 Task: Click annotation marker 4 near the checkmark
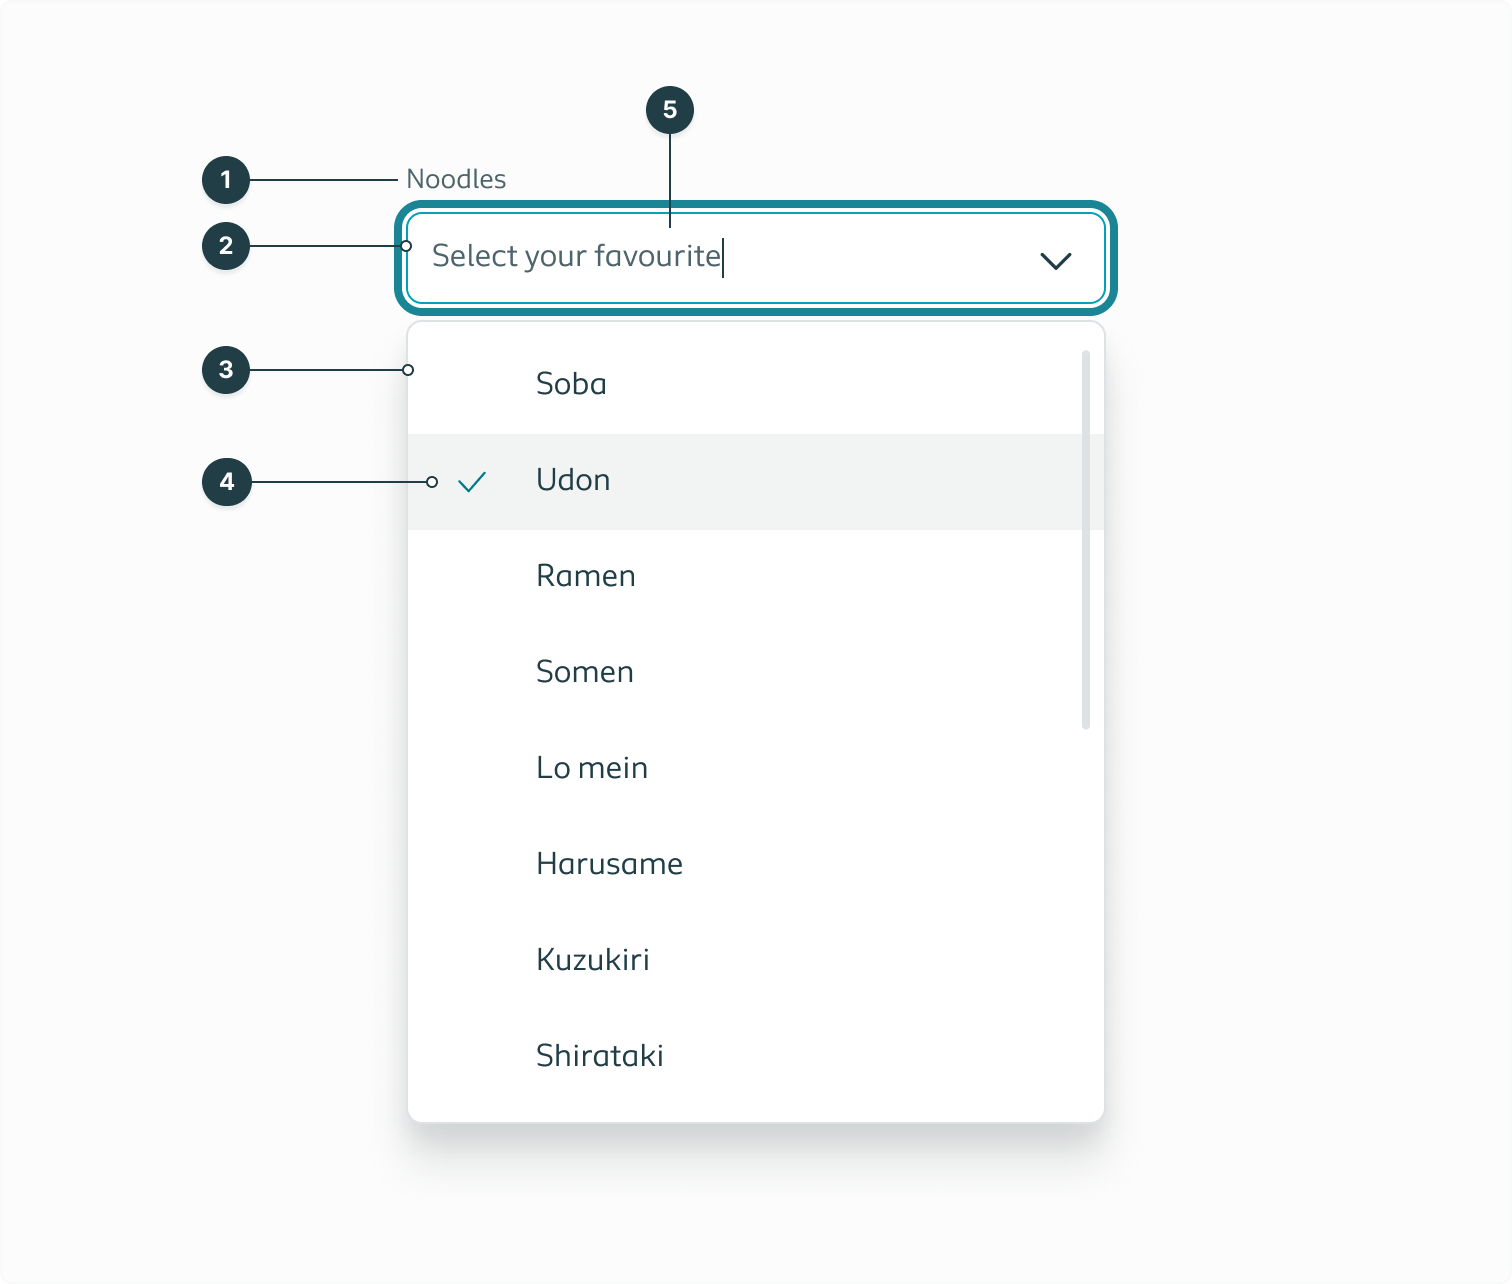pyautogui.click(x=226, y=482)
